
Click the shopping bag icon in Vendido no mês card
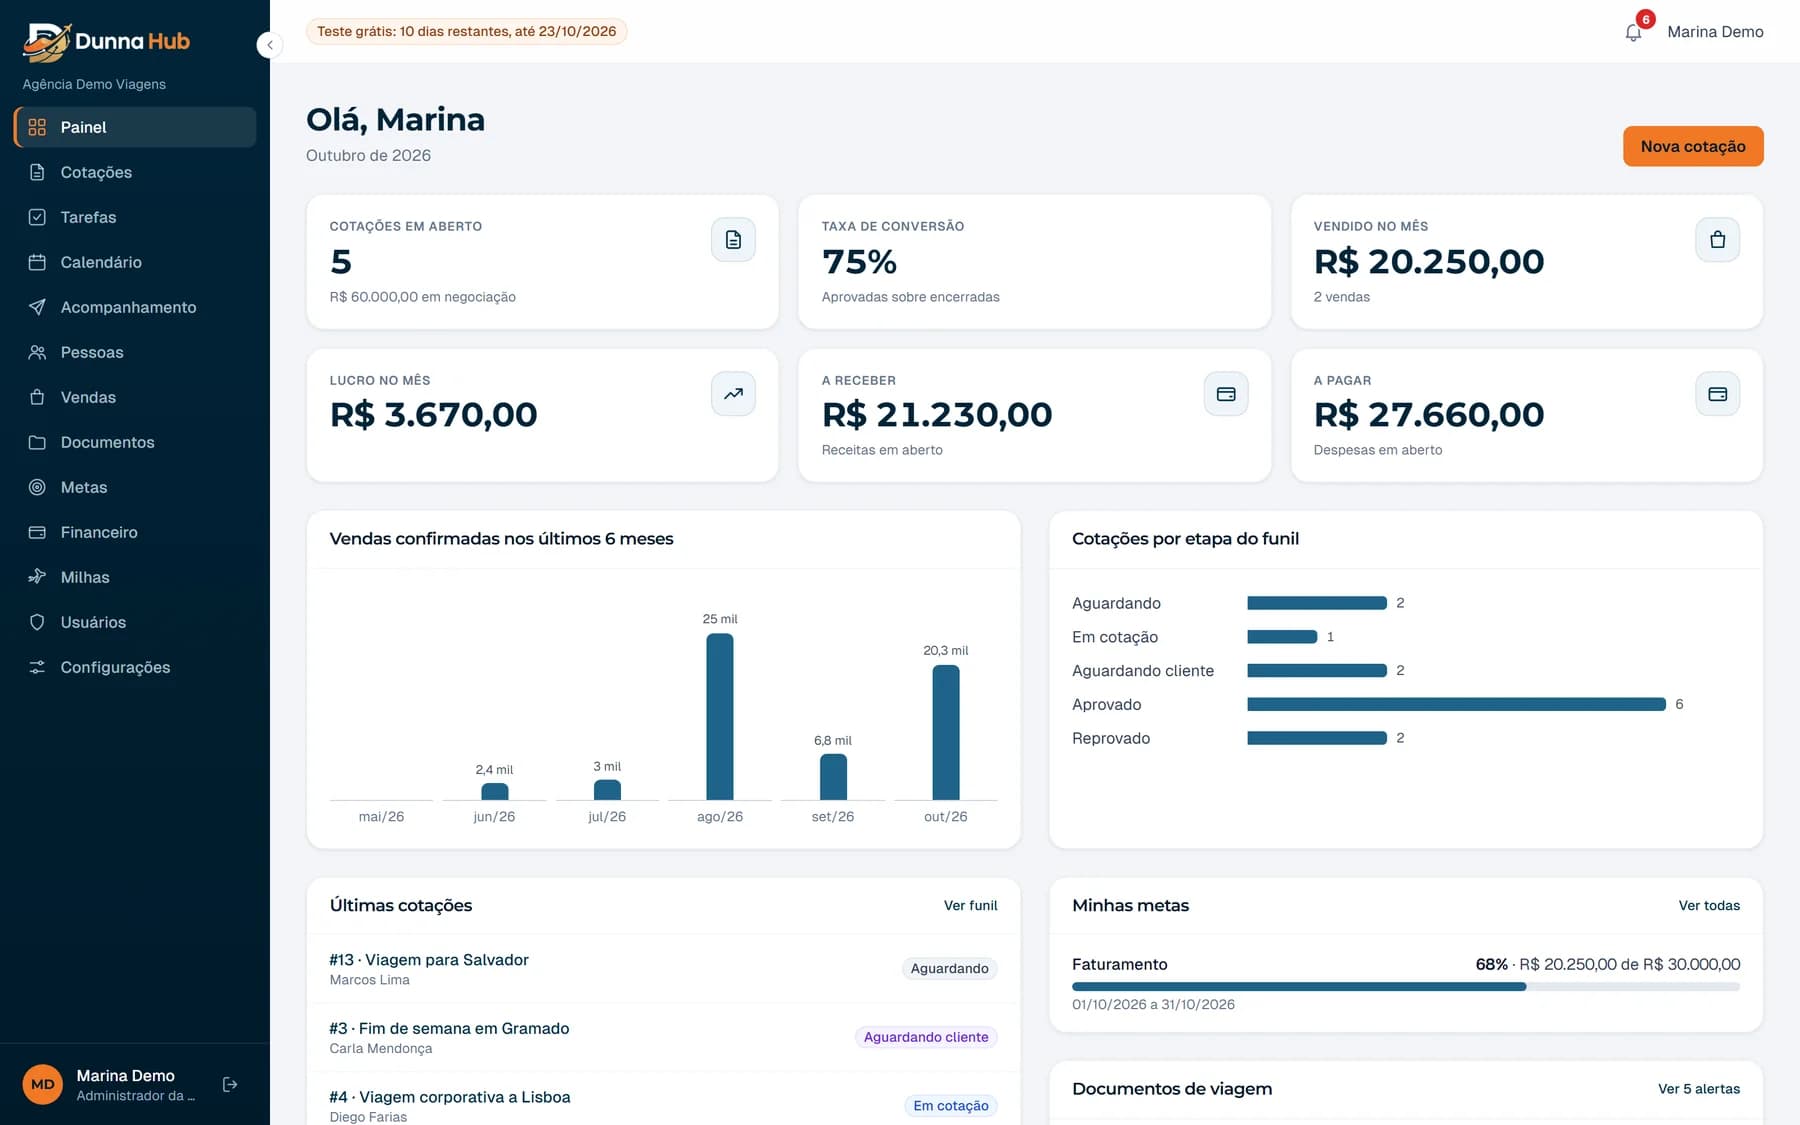point(1717,240)
